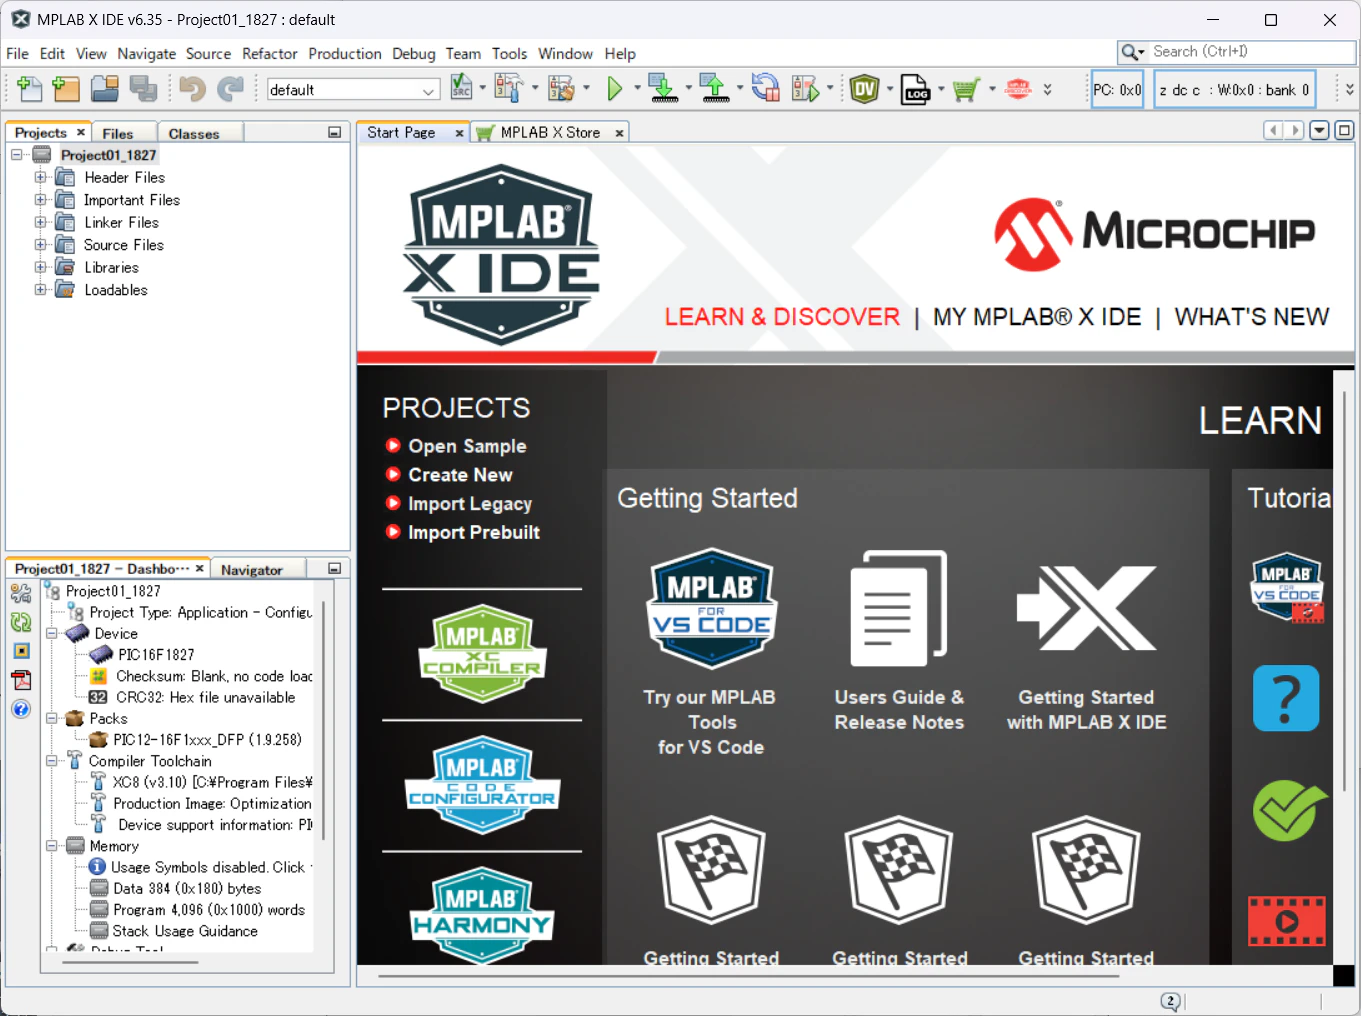Expand the Libraries folder node
This screenshot has height=1016, width=1361.
pyautogui.click(x=40, y=267)
